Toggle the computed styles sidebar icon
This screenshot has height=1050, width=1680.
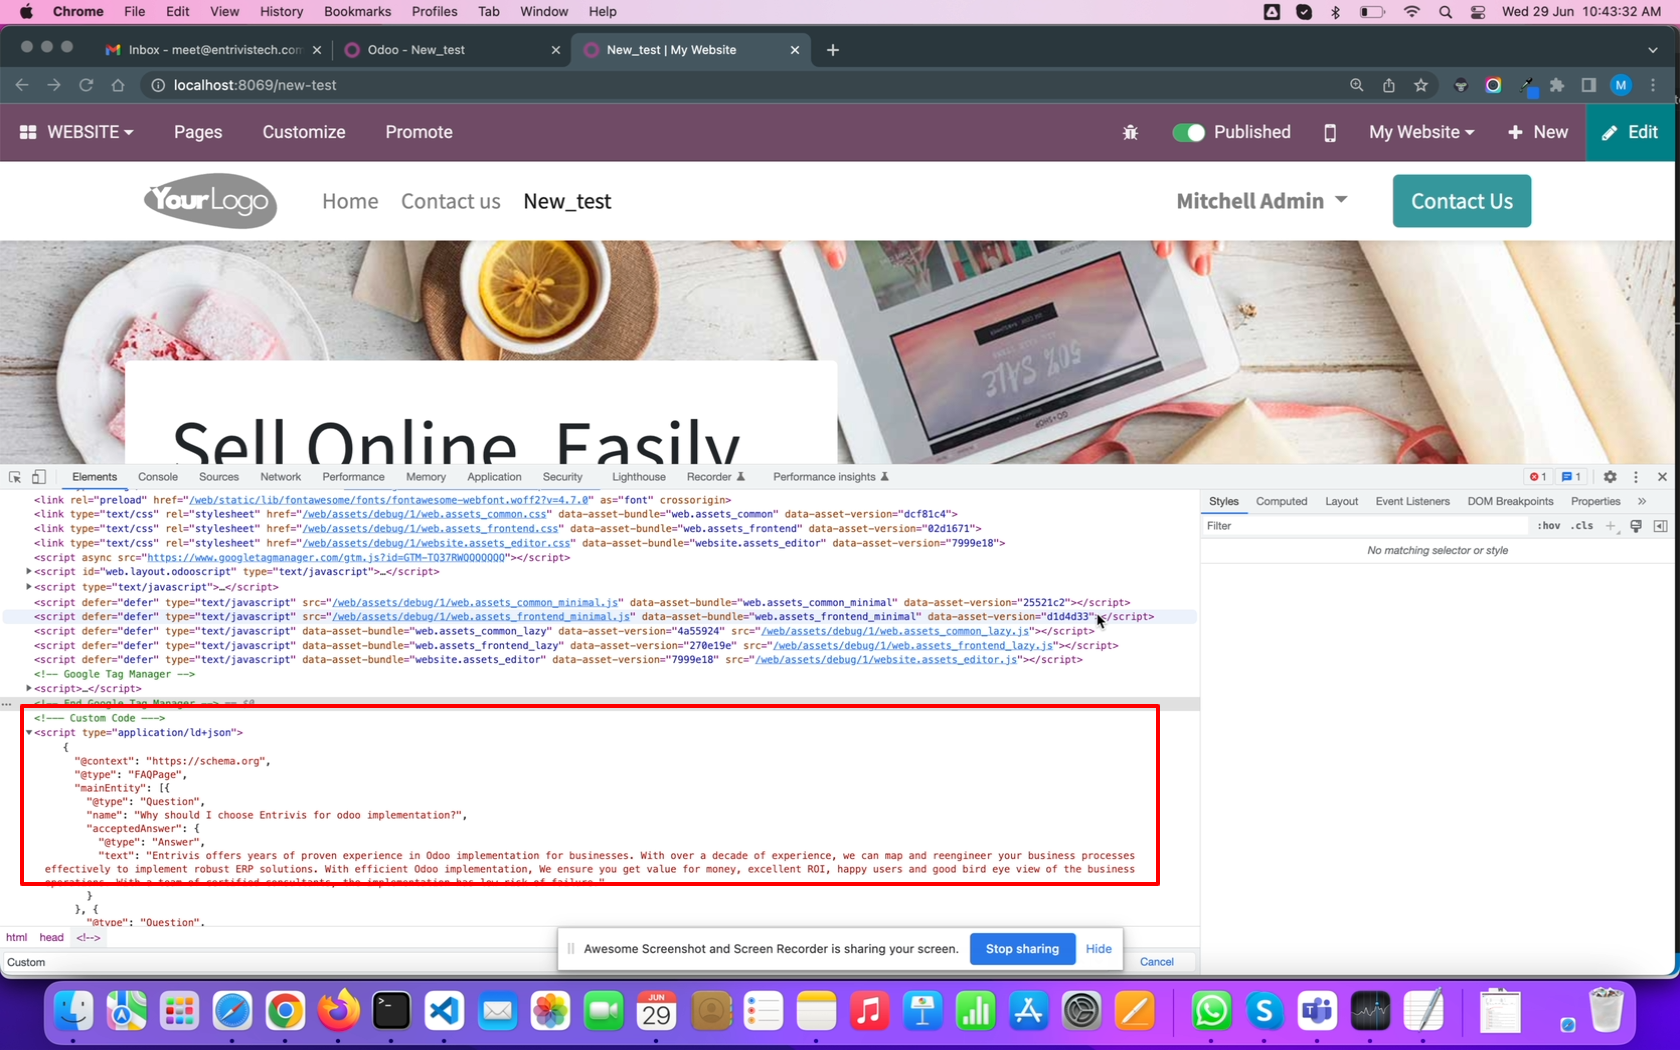point(1660,526)
